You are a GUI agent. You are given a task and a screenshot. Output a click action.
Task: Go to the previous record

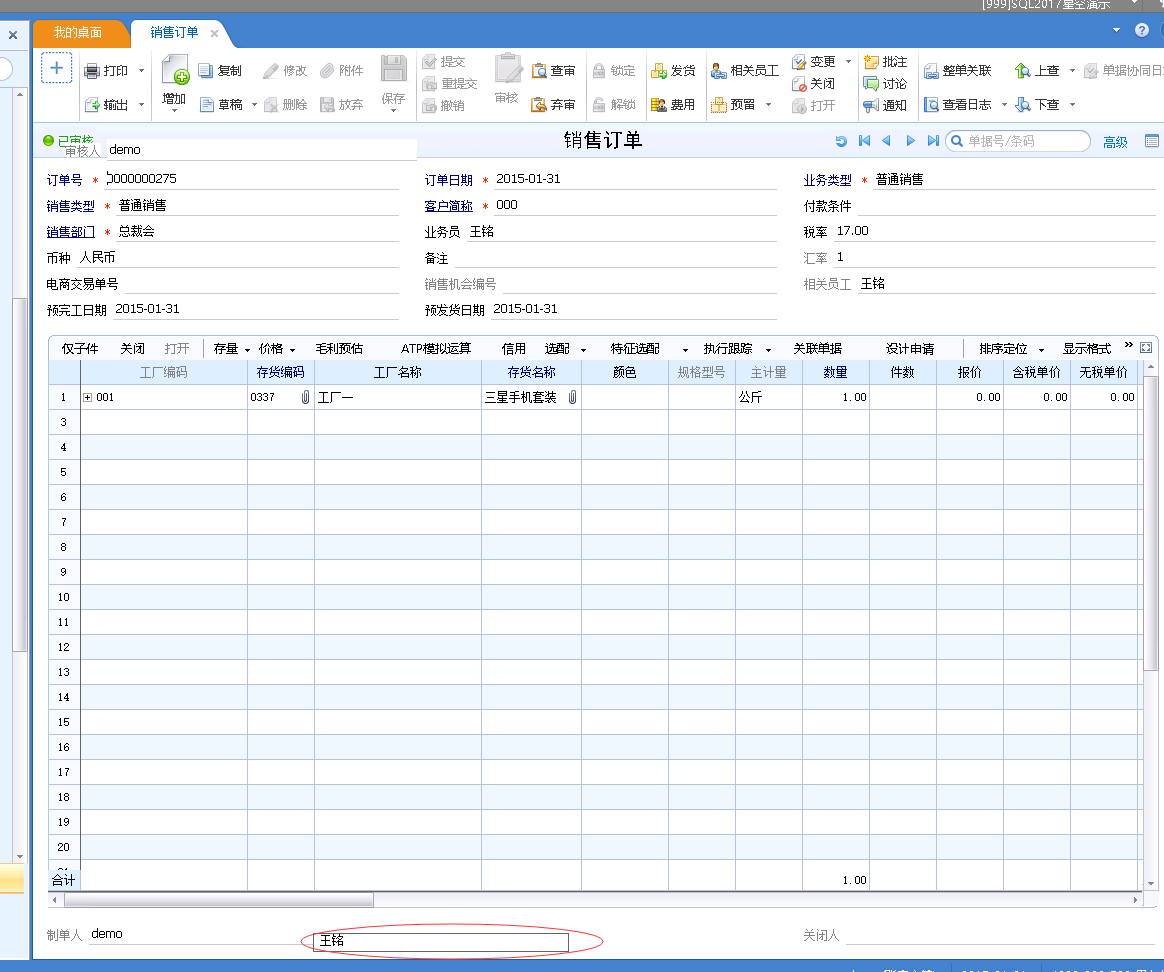(886, 140)
